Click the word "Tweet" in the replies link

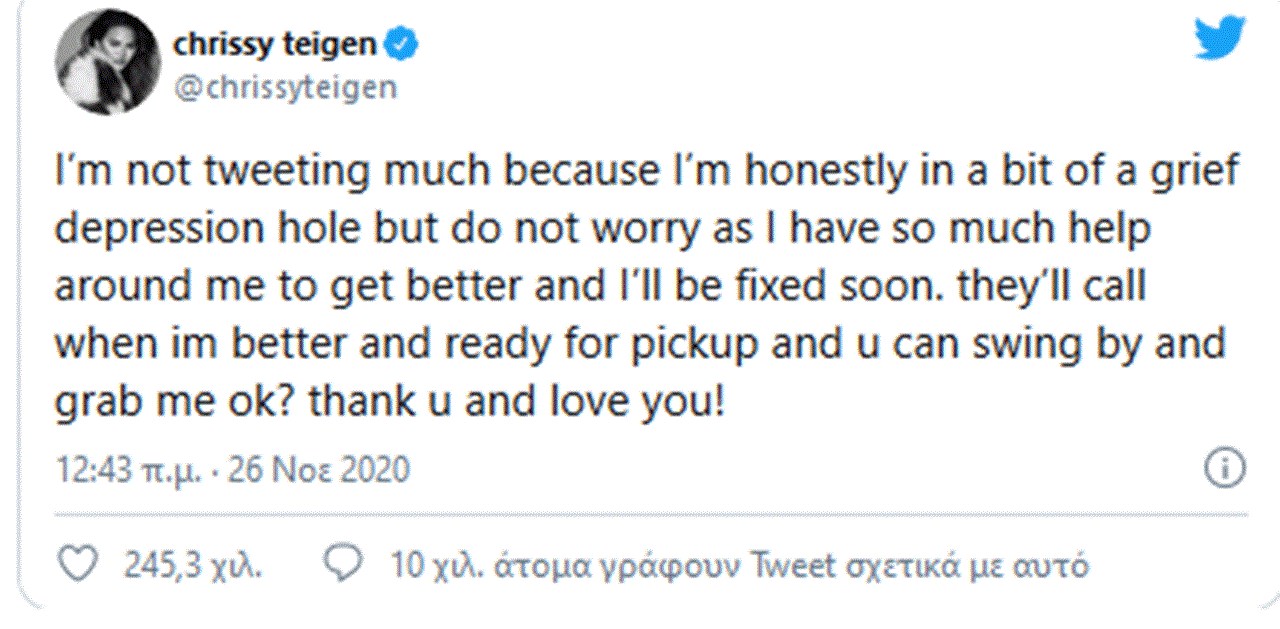(x=794, y=567)
